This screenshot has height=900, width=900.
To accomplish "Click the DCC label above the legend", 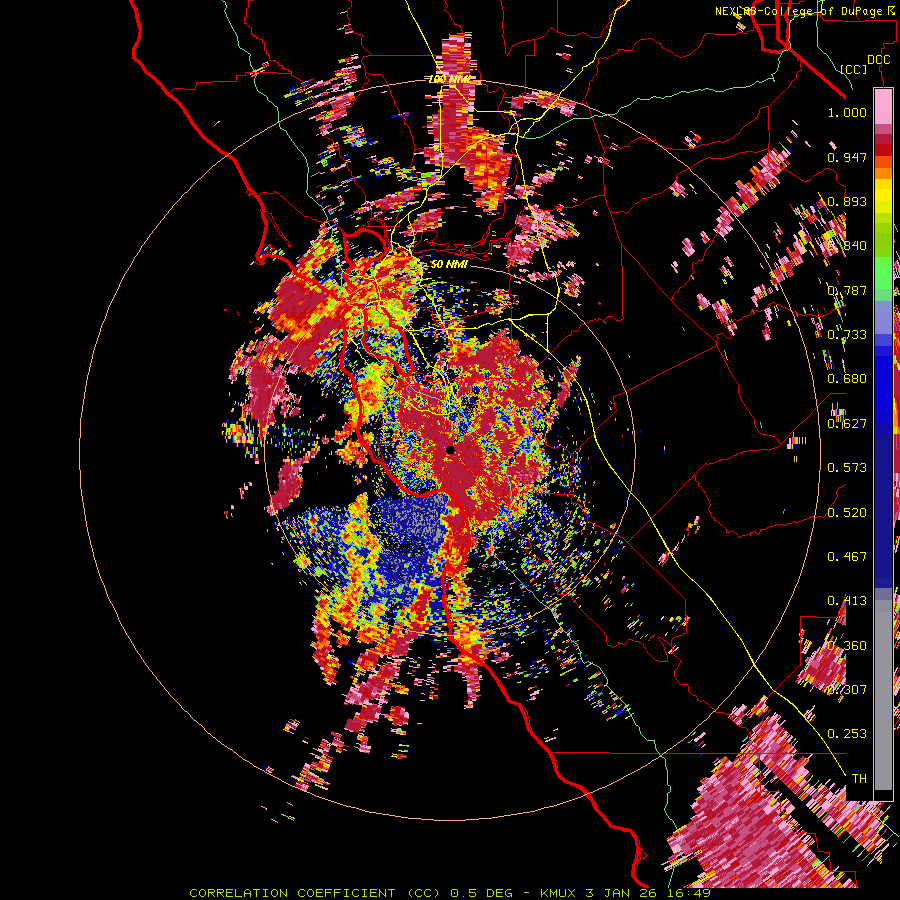I will click(x=878, y=60).
